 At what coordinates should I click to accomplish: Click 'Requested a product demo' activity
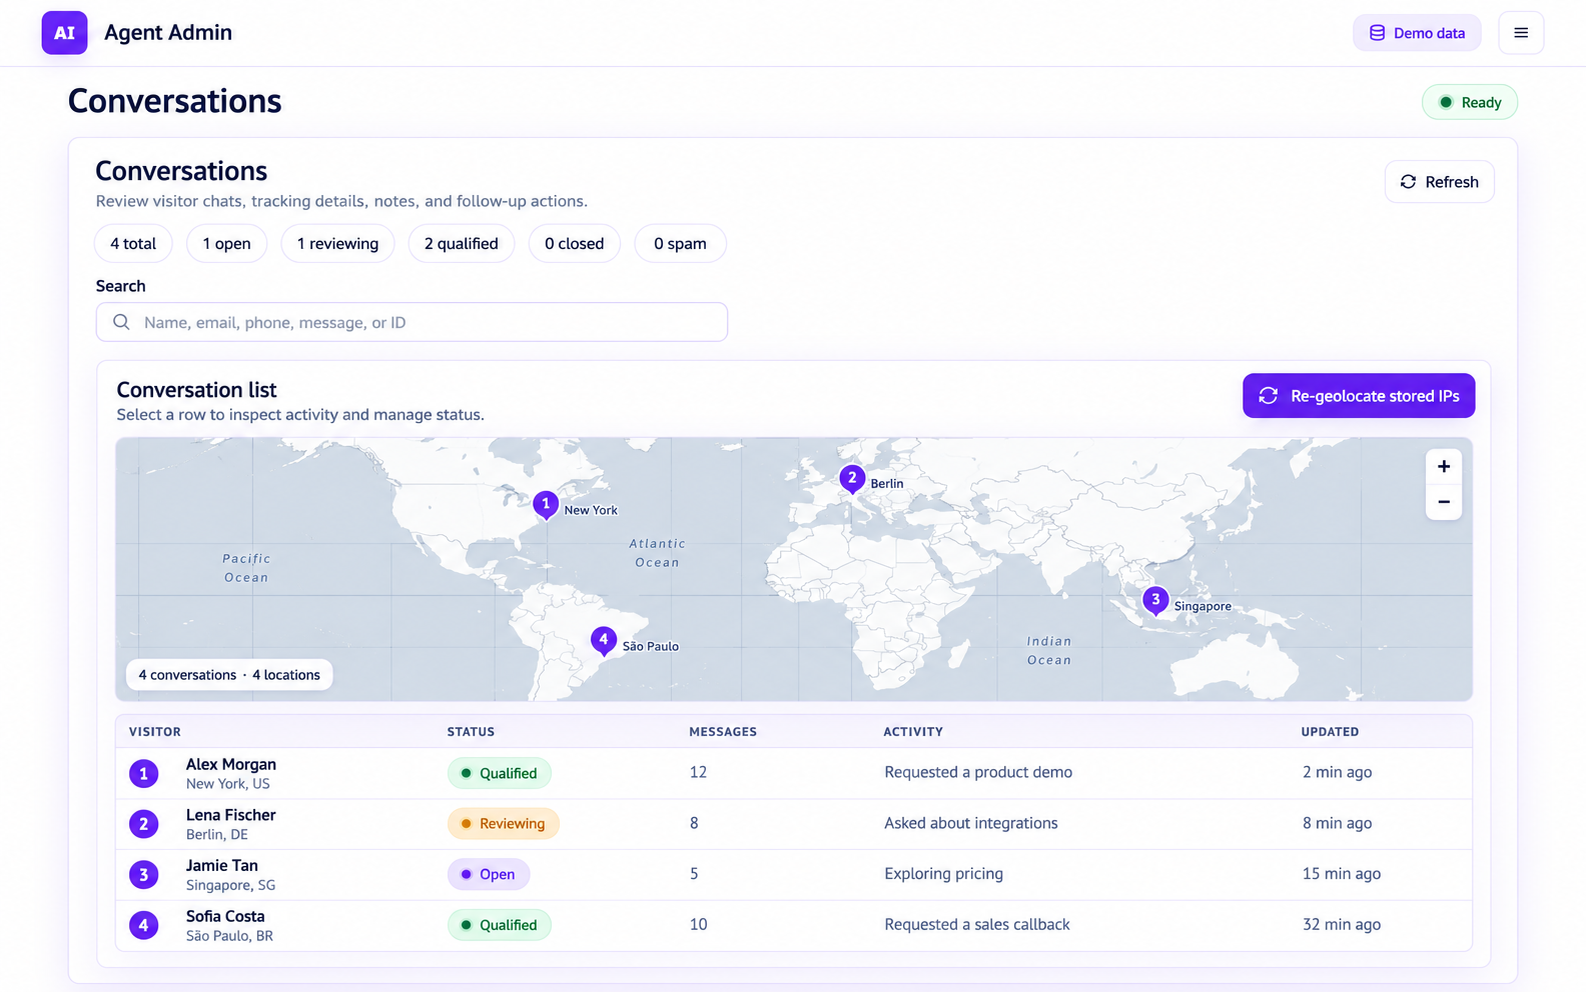(x=978, y=772)
